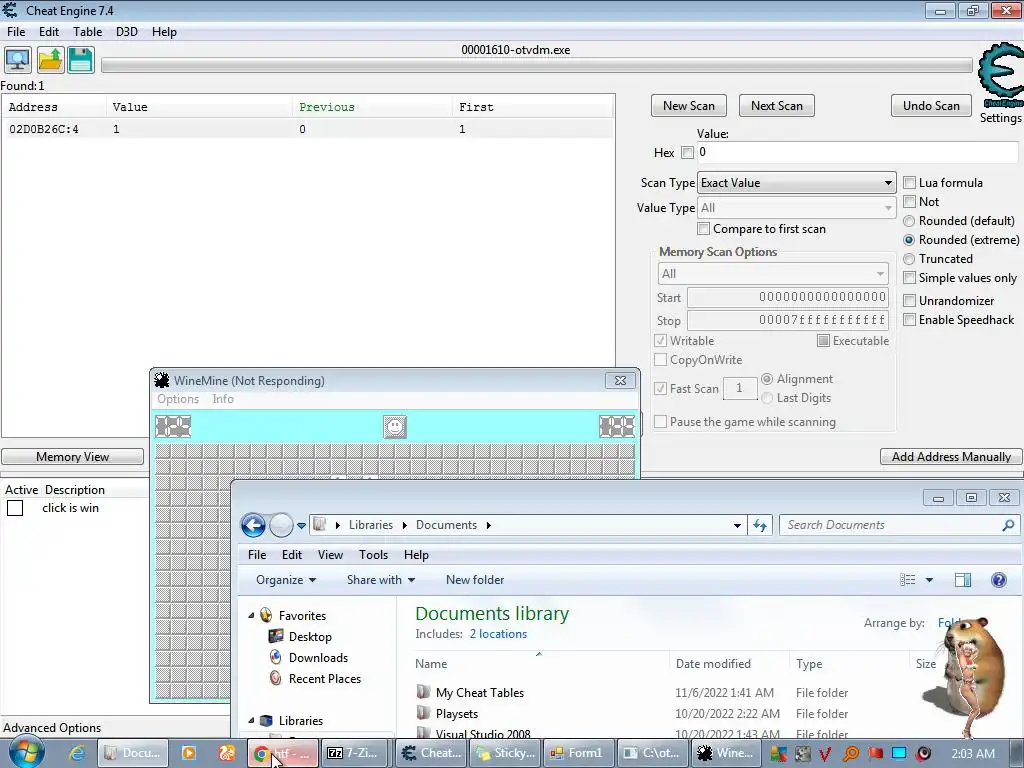Viewport: 1024px width, 768px height.
Task: Open the Cheat Engine Table menu
Action: (88, 32)
